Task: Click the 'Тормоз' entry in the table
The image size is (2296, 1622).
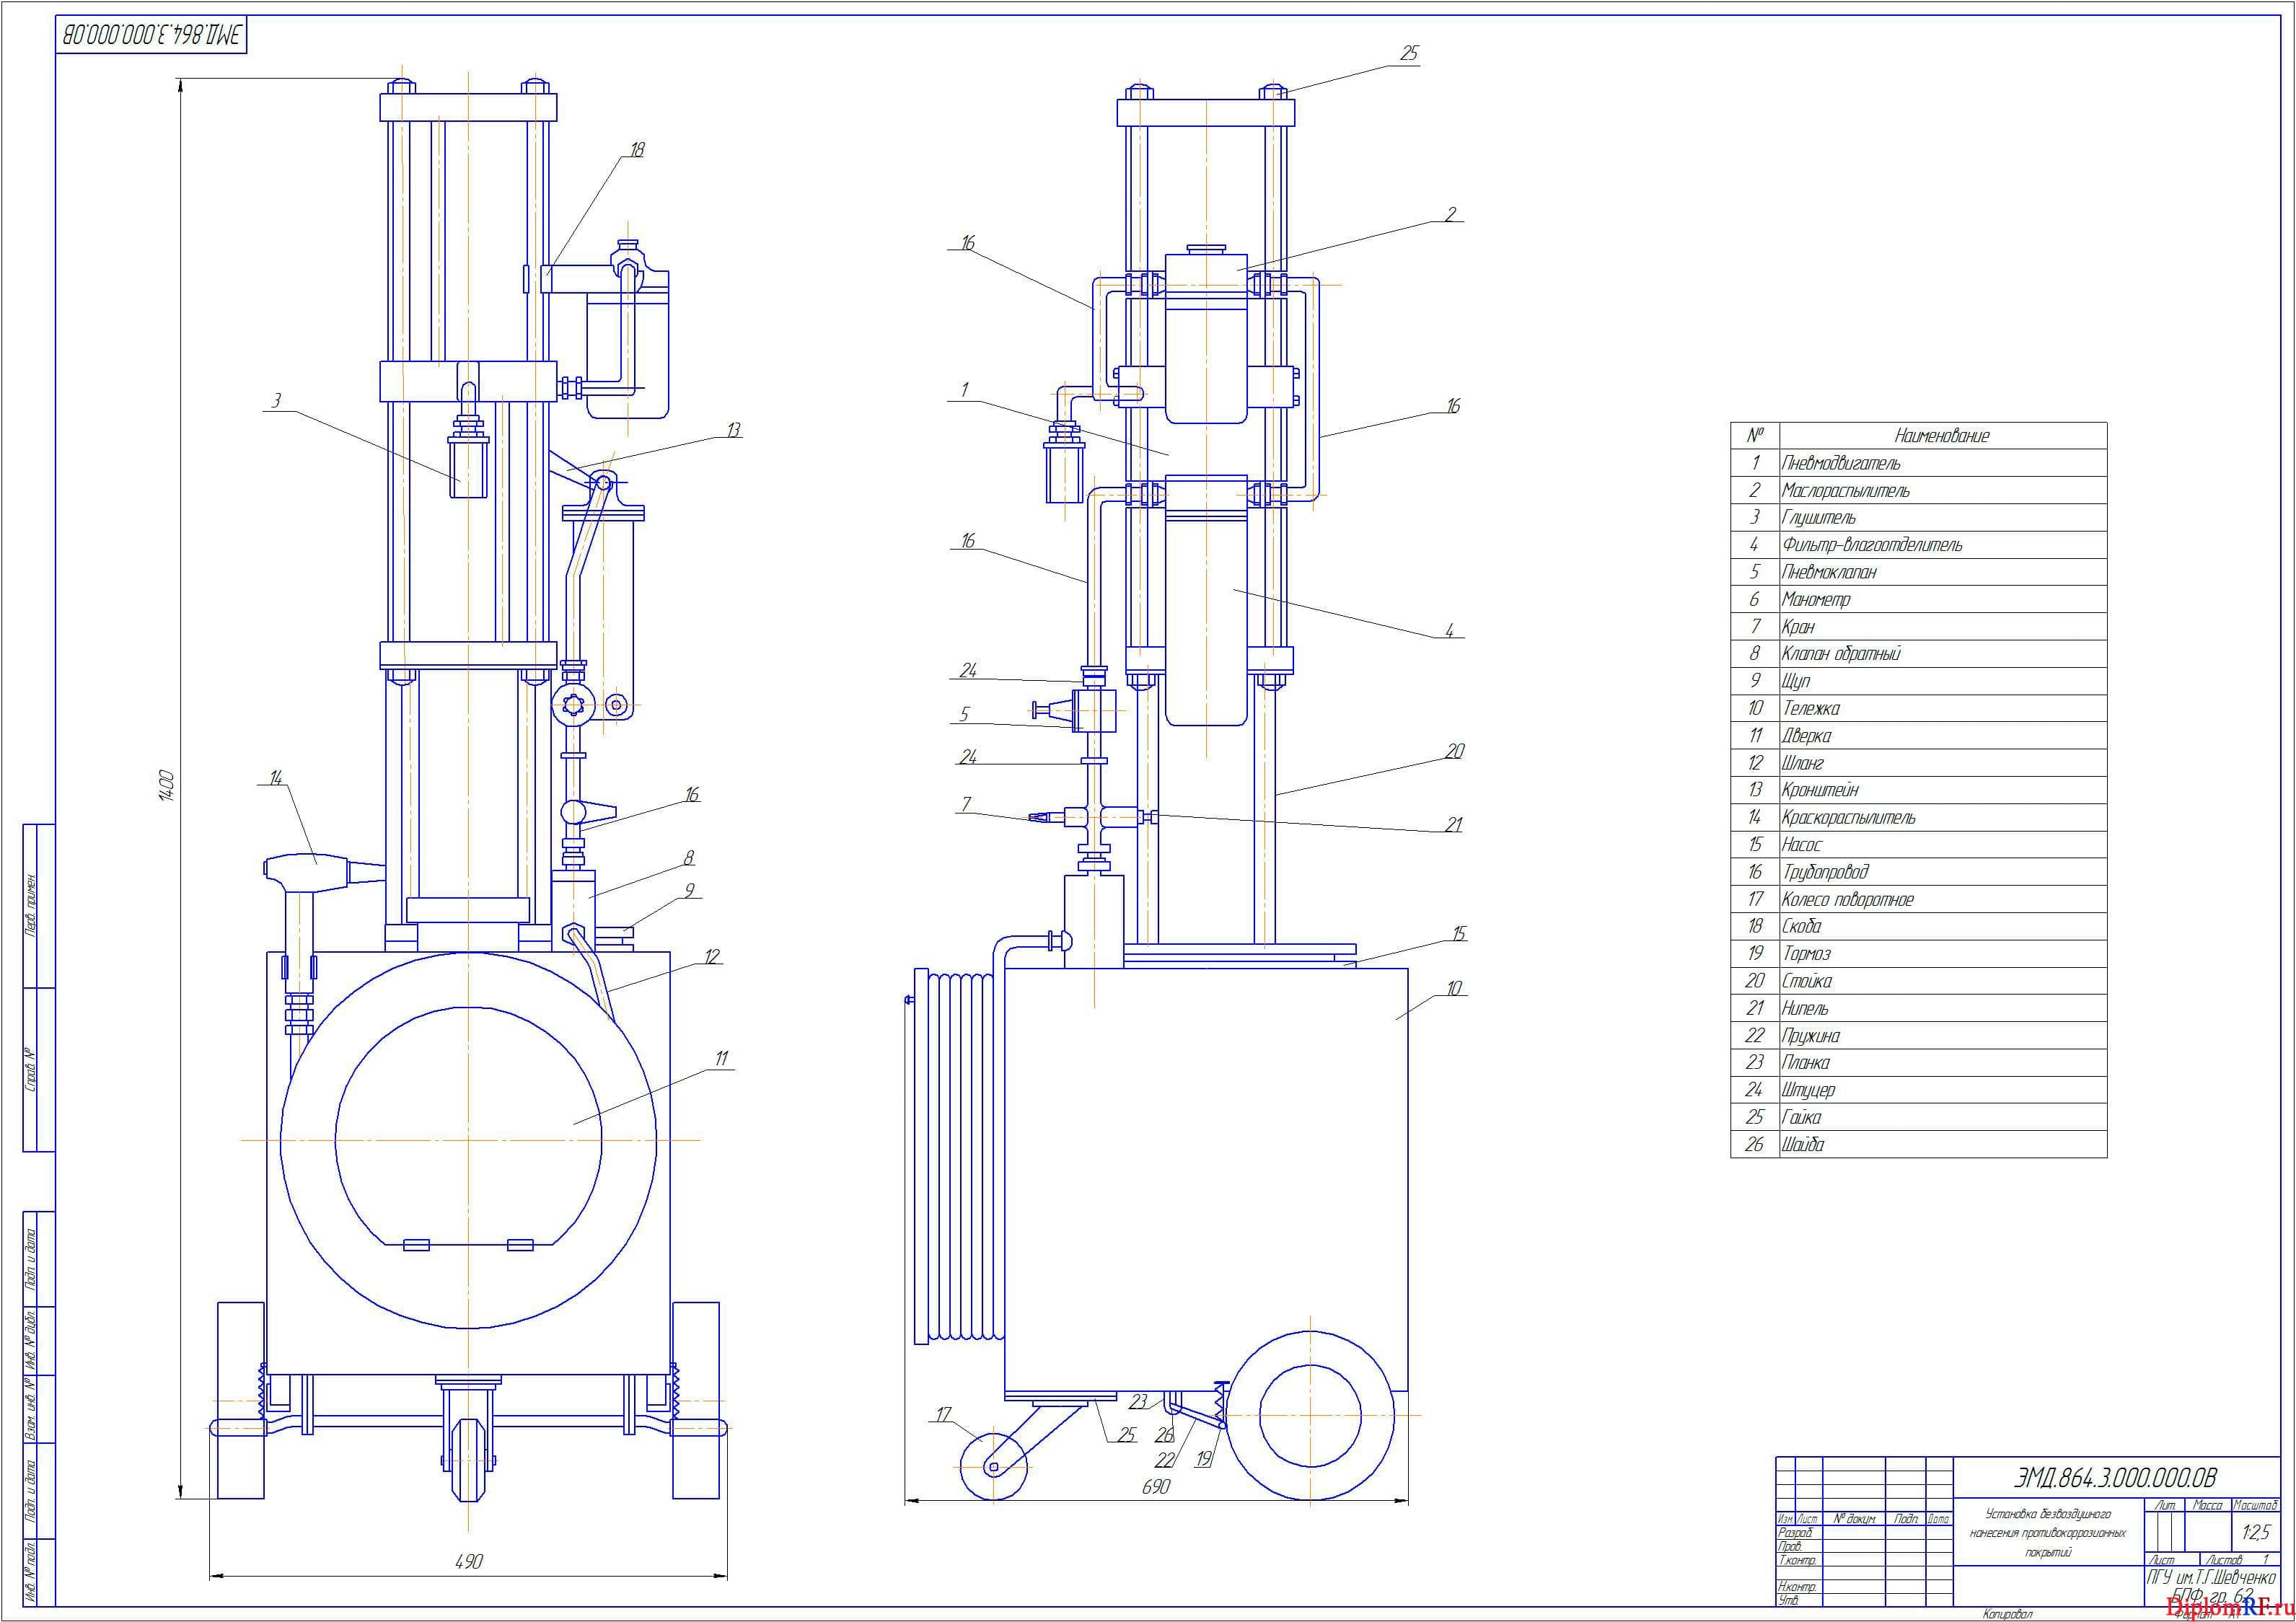Action: coord(1918,954)
